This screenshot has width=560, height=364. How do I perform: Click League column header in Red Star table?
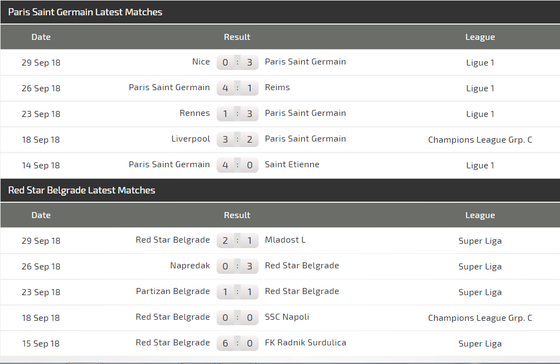pos(480,215)
